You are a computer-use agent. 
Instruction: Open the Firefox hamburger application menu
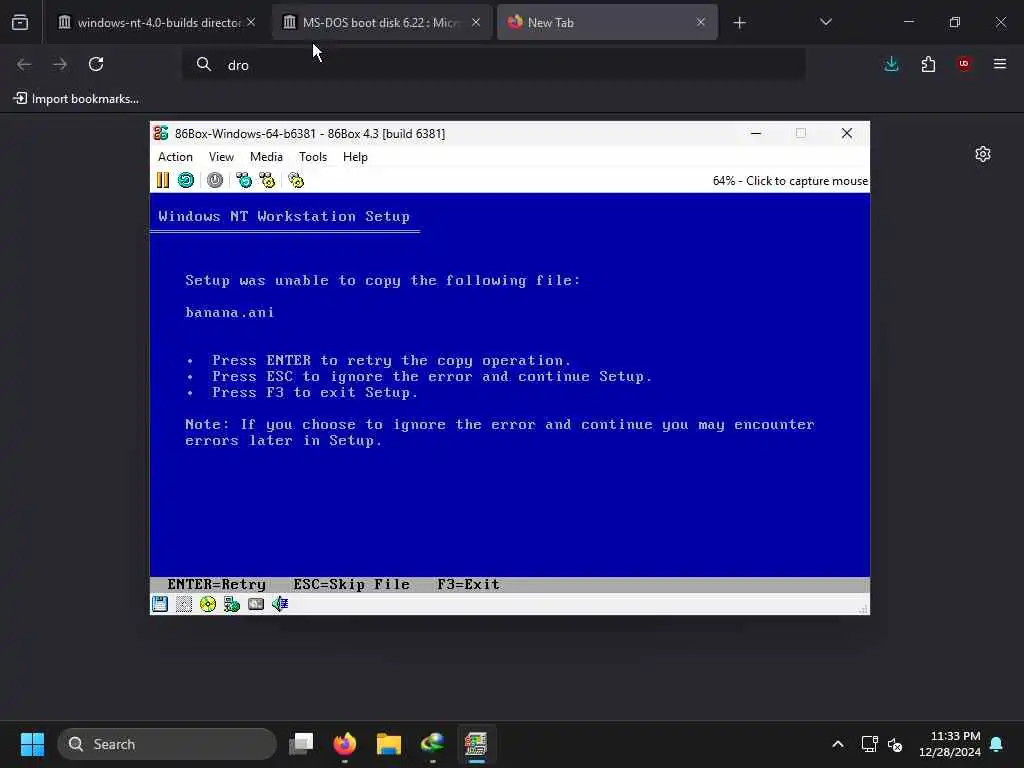(1000, 64)
